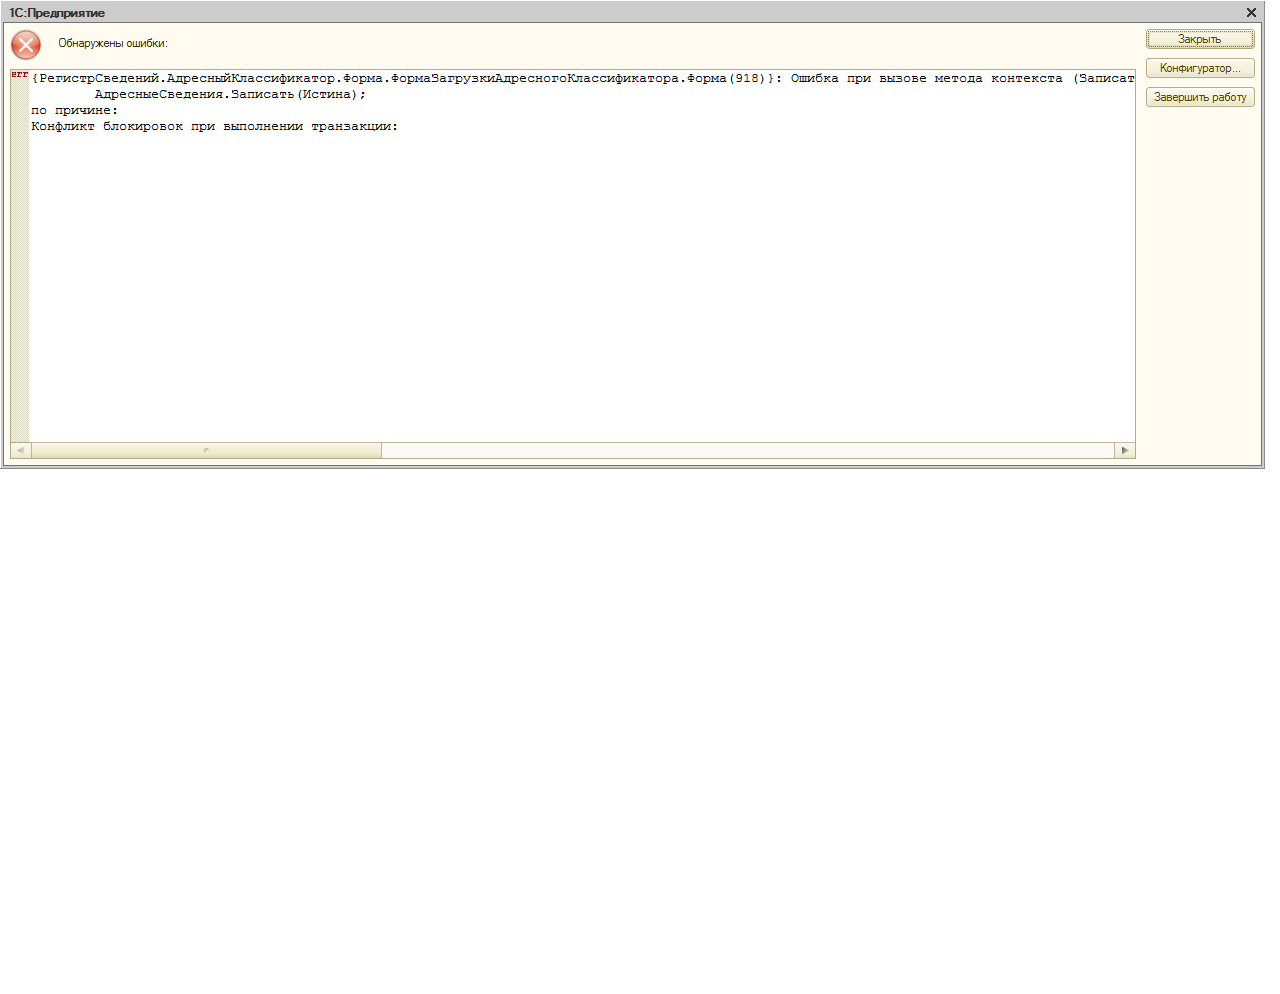Image resolution: width=1280 pixels, height=994 pixels.
Task: Click the (918) line number reference
Action: point(746,79)
